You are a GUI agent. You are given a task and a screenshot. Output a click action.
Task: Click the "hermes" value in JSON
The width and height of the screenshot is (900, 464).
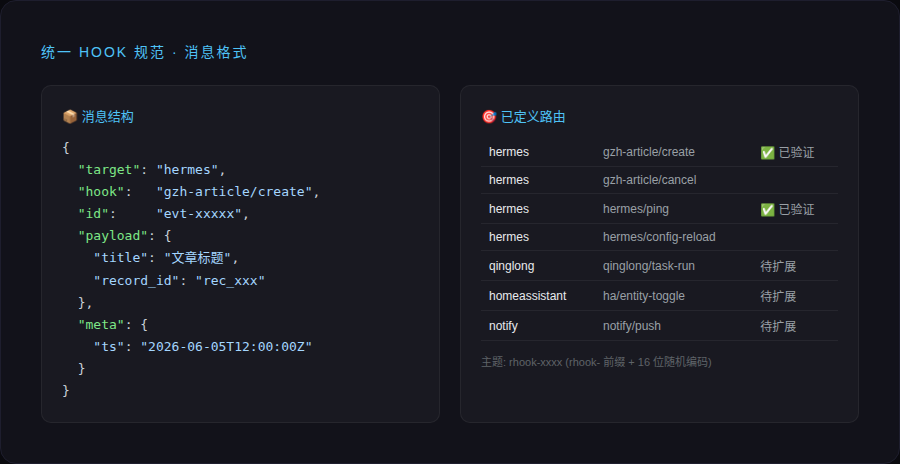[x=188, y=170]
